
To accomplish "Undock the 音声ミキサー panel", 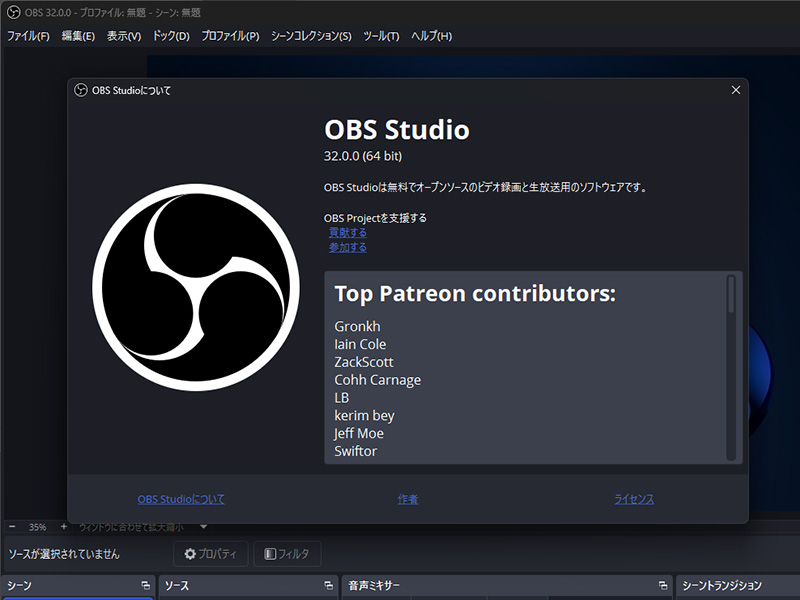I will click(662, 585).
